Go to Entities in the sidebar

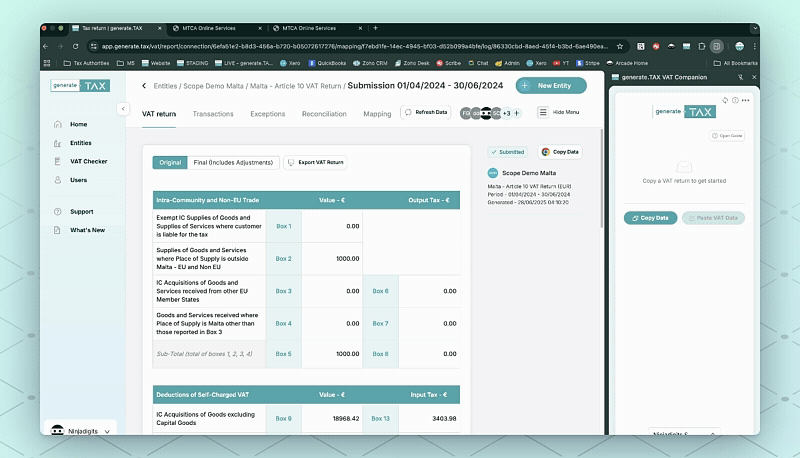pos(80,143)
